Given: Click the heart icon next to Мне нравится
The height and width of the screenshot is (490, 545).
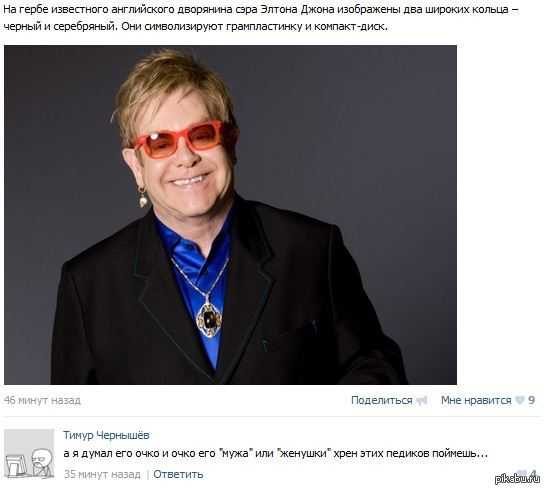Looking at the screenshot, I should point(520,400).
